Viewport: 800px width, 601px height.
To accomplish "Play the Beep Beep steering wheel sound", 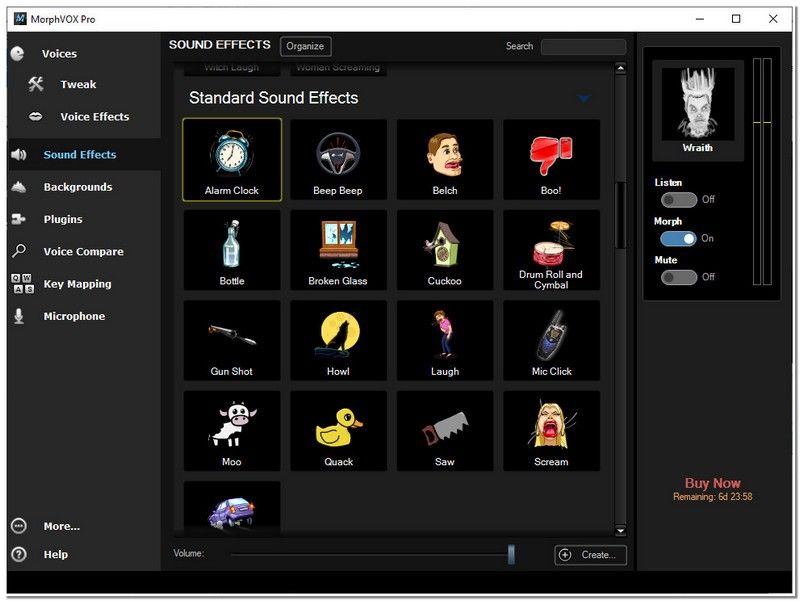I will tap(338, 160).
